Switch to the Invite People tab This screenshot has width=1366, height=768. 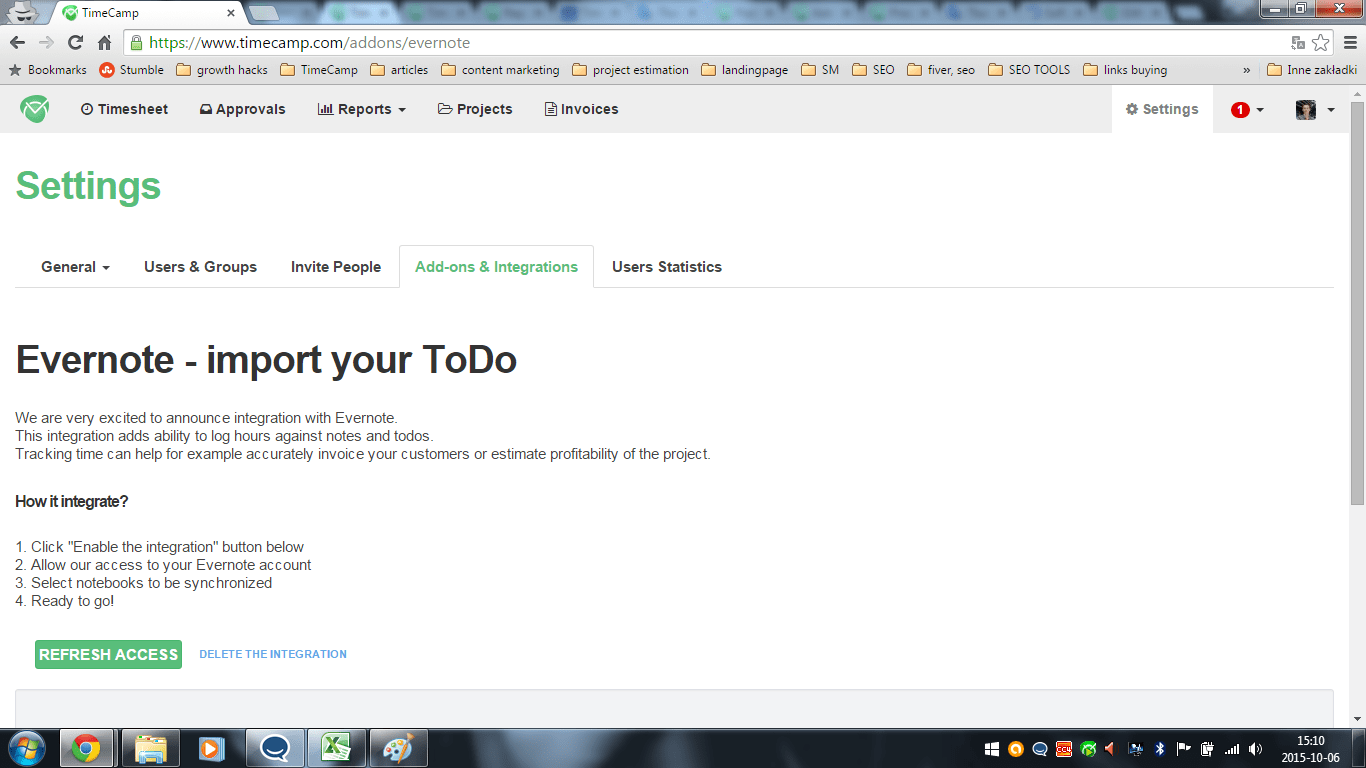click(x=336, y=267)
